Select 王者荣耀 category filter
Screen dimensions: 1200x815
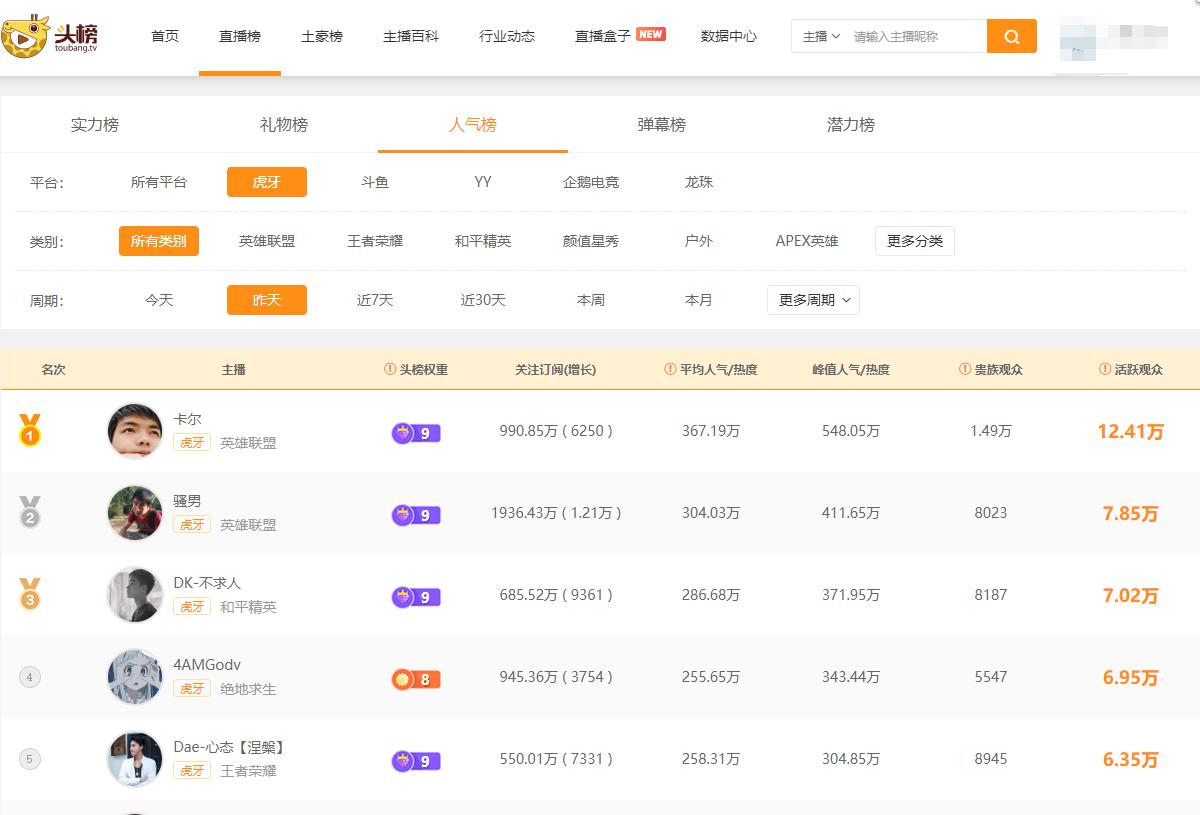[375, 241]
